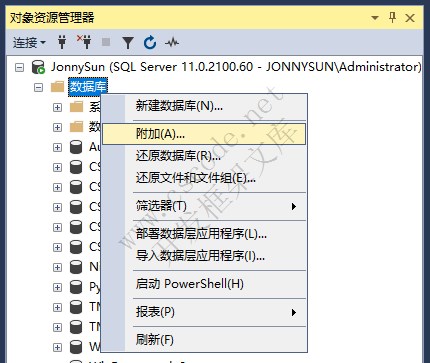Screen dimensions: 430x363
Task: Click the 数据库 folder icon
Action: pyautogui.click(x=57, y=87)
